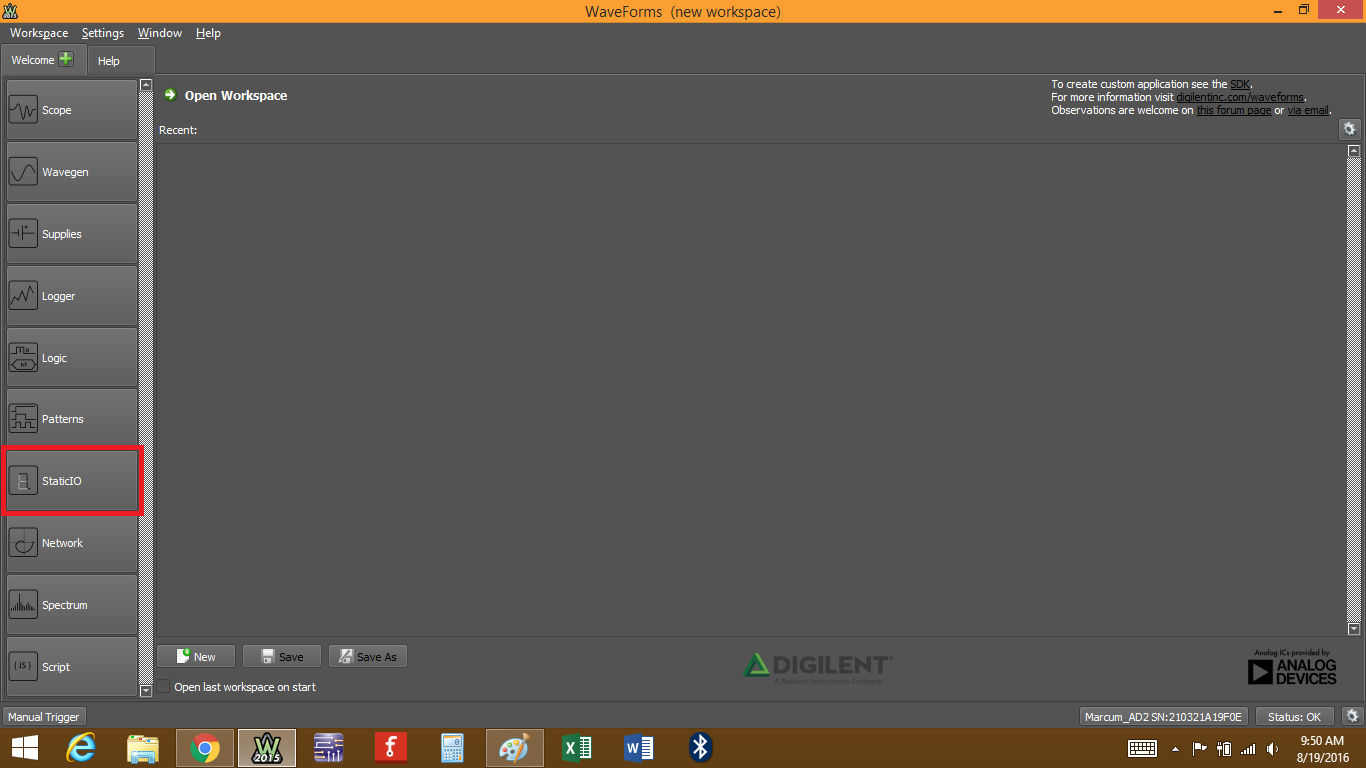
Task: Click the Manual Trigger button
Action: [x=44, y=716]
